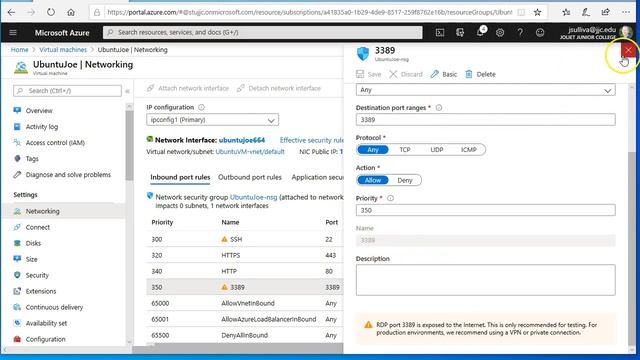Open the browser more options ellipsis
The height and width of the screenshot is (360, 640).
coord(626,12)
